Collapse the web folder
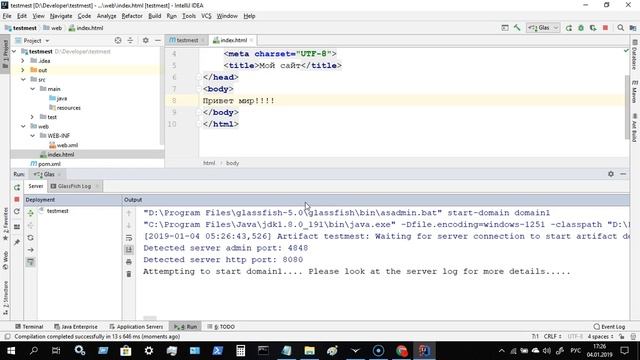Viewport: 640px width, 360px height. pos(23,127)
